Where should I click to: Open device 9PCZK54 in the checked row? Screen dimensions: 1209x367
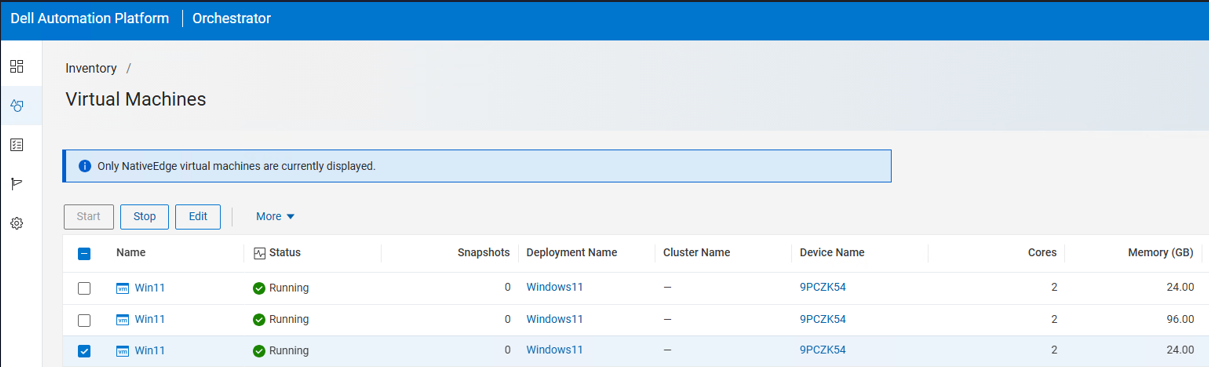(823, 351)
